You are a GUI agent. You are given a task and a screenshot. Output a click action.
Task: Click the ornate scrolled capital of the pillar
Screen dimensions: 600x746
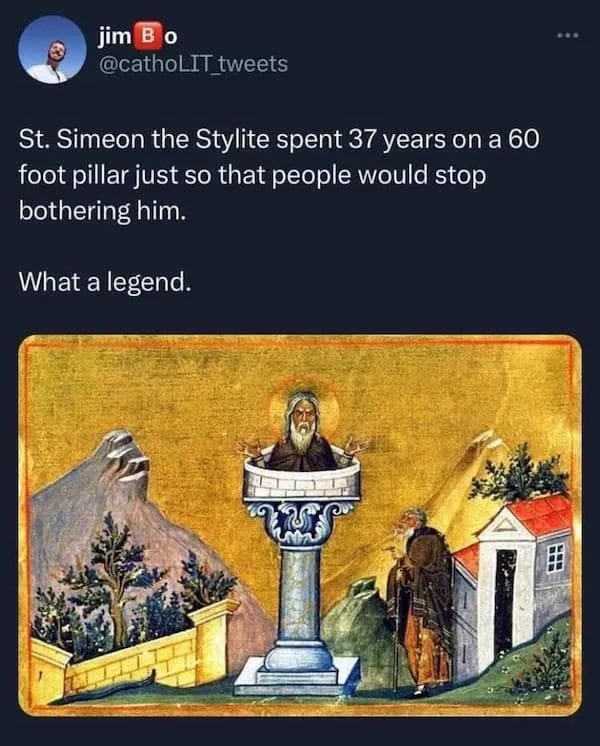[x=300, y=523]
